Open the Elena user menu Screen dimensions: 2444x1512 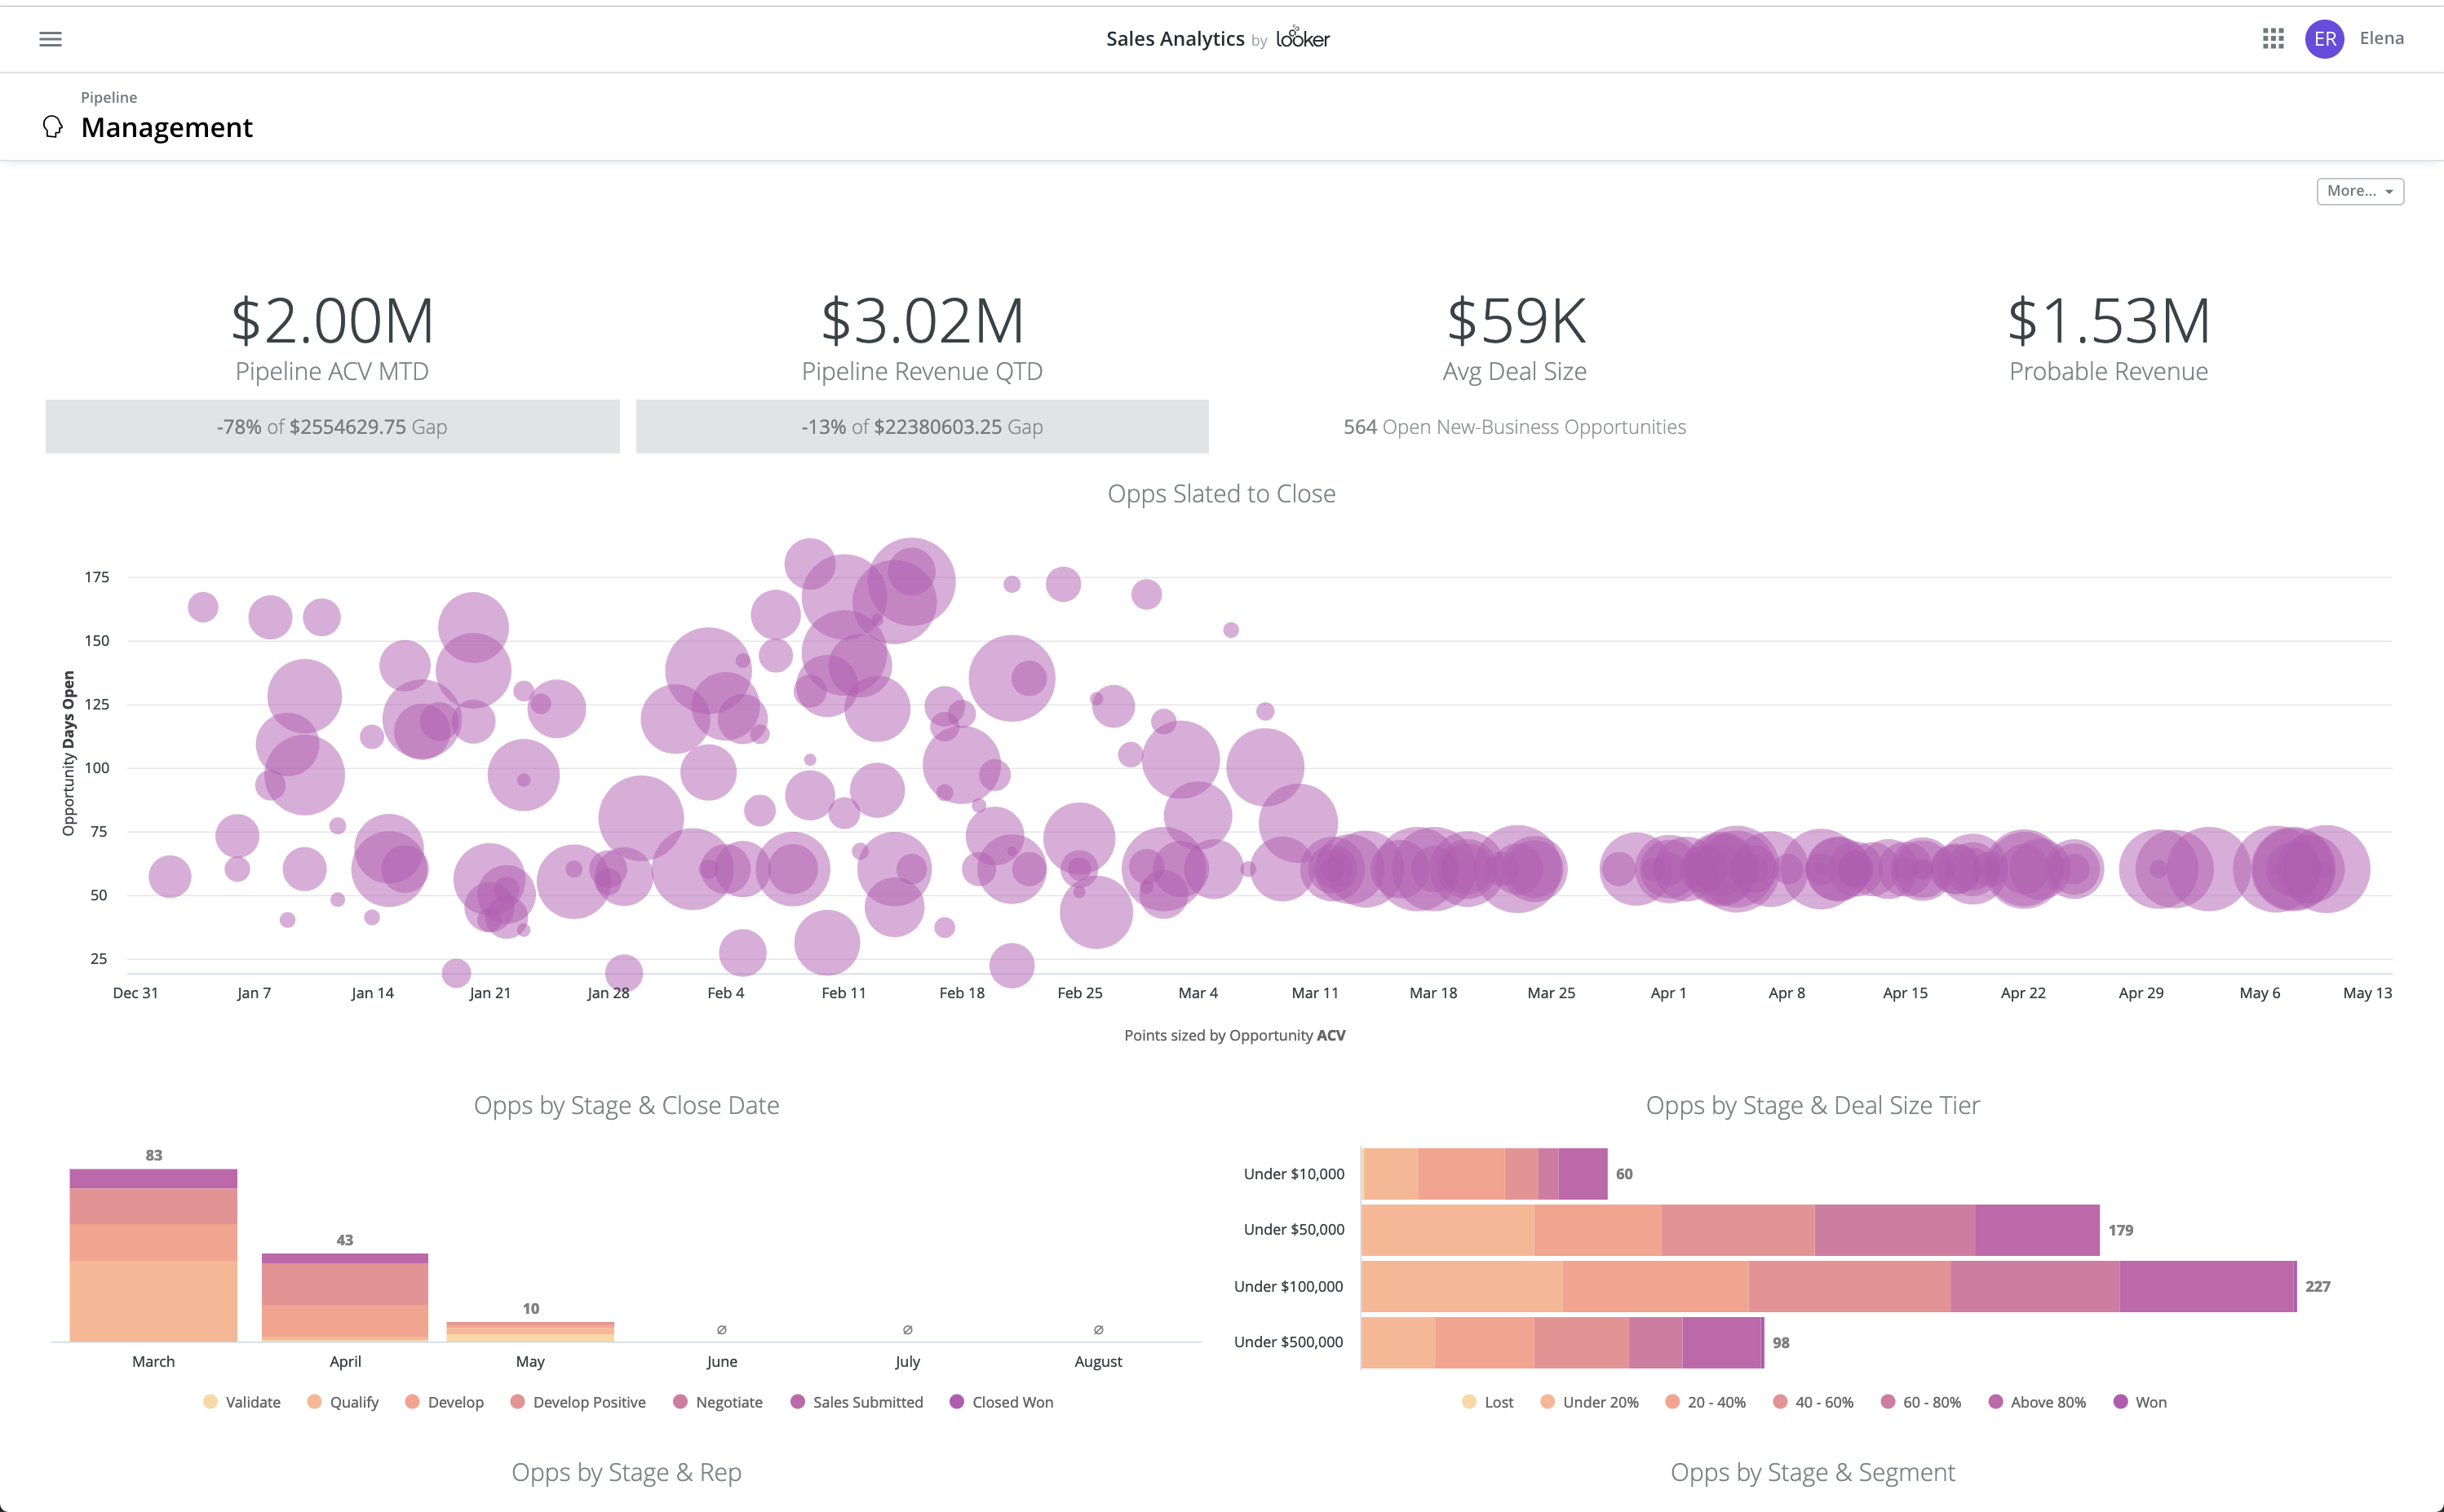(2381, 38)
